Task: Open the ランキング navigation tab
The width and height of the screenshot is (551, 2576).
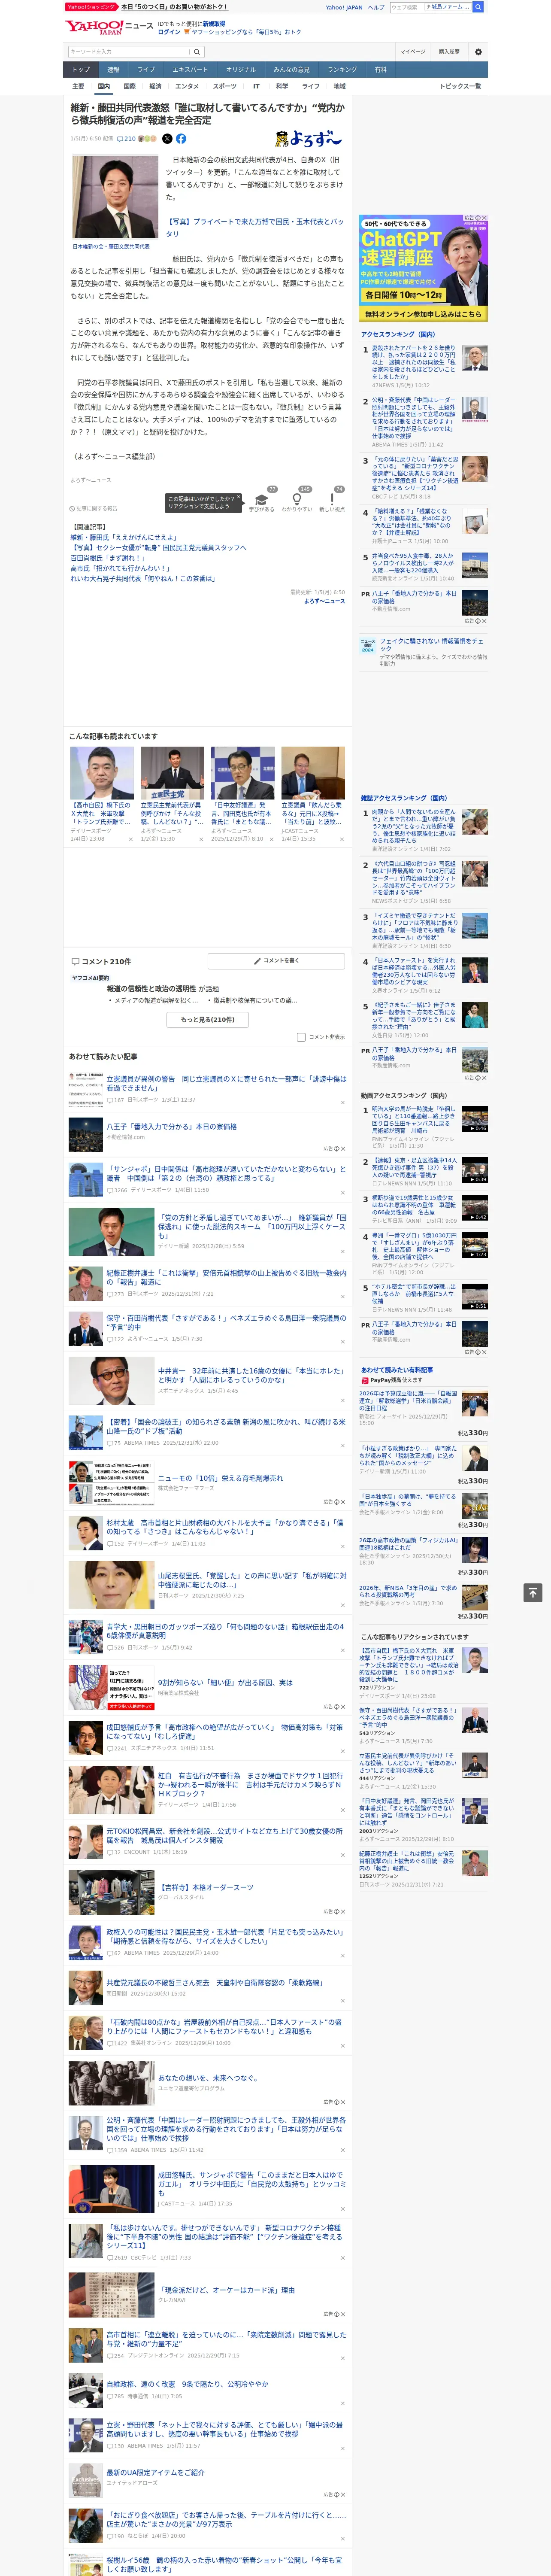Action: pos(342,69)
